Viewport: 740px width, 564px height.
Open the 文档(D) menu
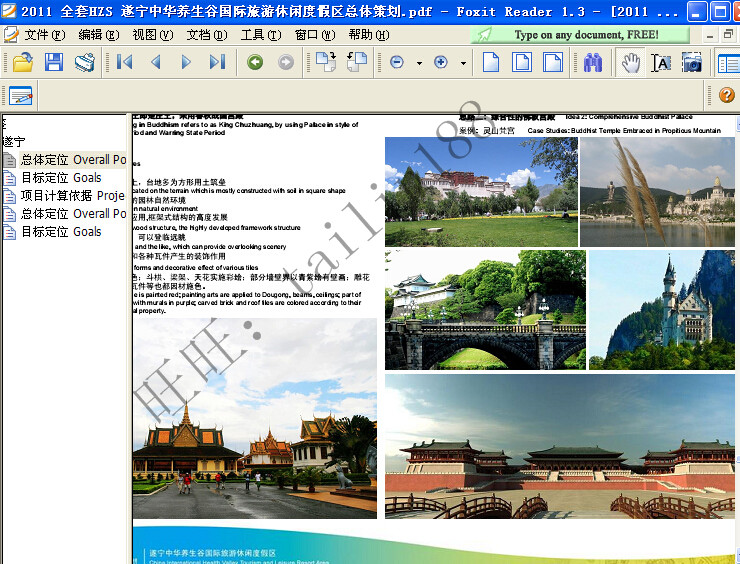click(207, 34)
